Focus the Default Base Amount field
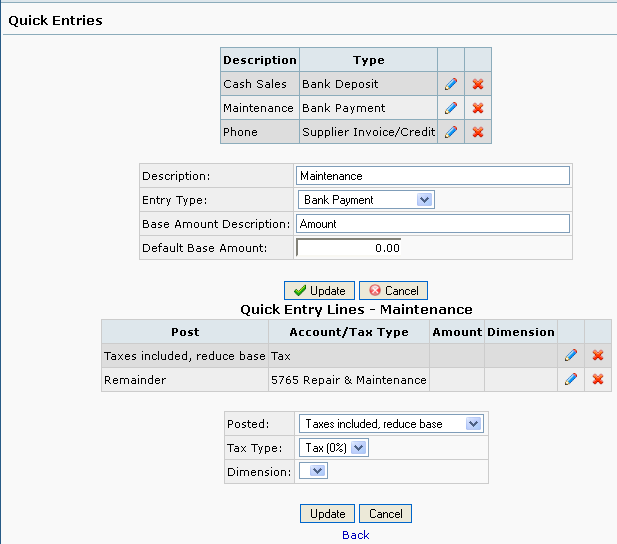Viewport: 617px width, 544px height. pos(349,248)
